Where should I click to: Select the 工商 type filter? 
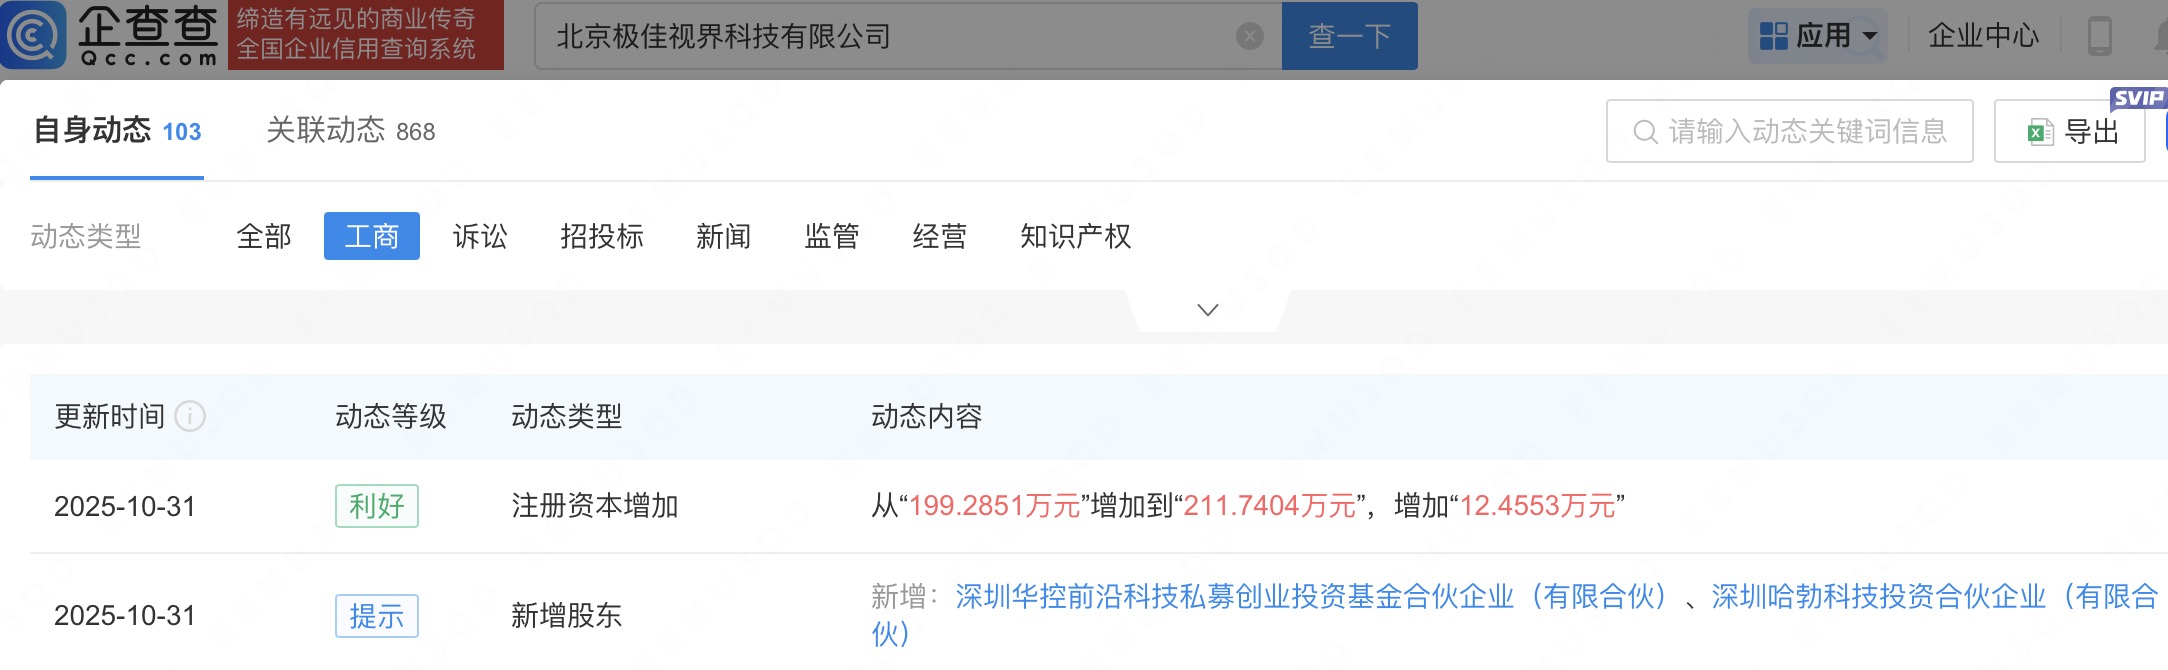372,236
